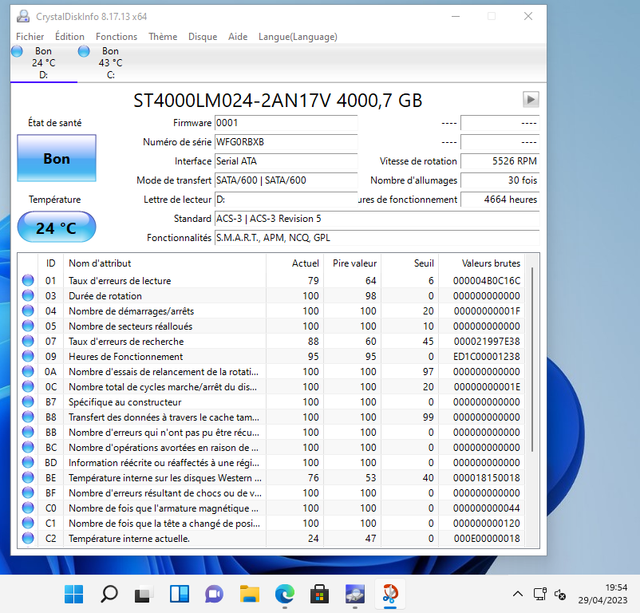
Task: Click status icon of attribute 01 row
Action: point(28,280)
